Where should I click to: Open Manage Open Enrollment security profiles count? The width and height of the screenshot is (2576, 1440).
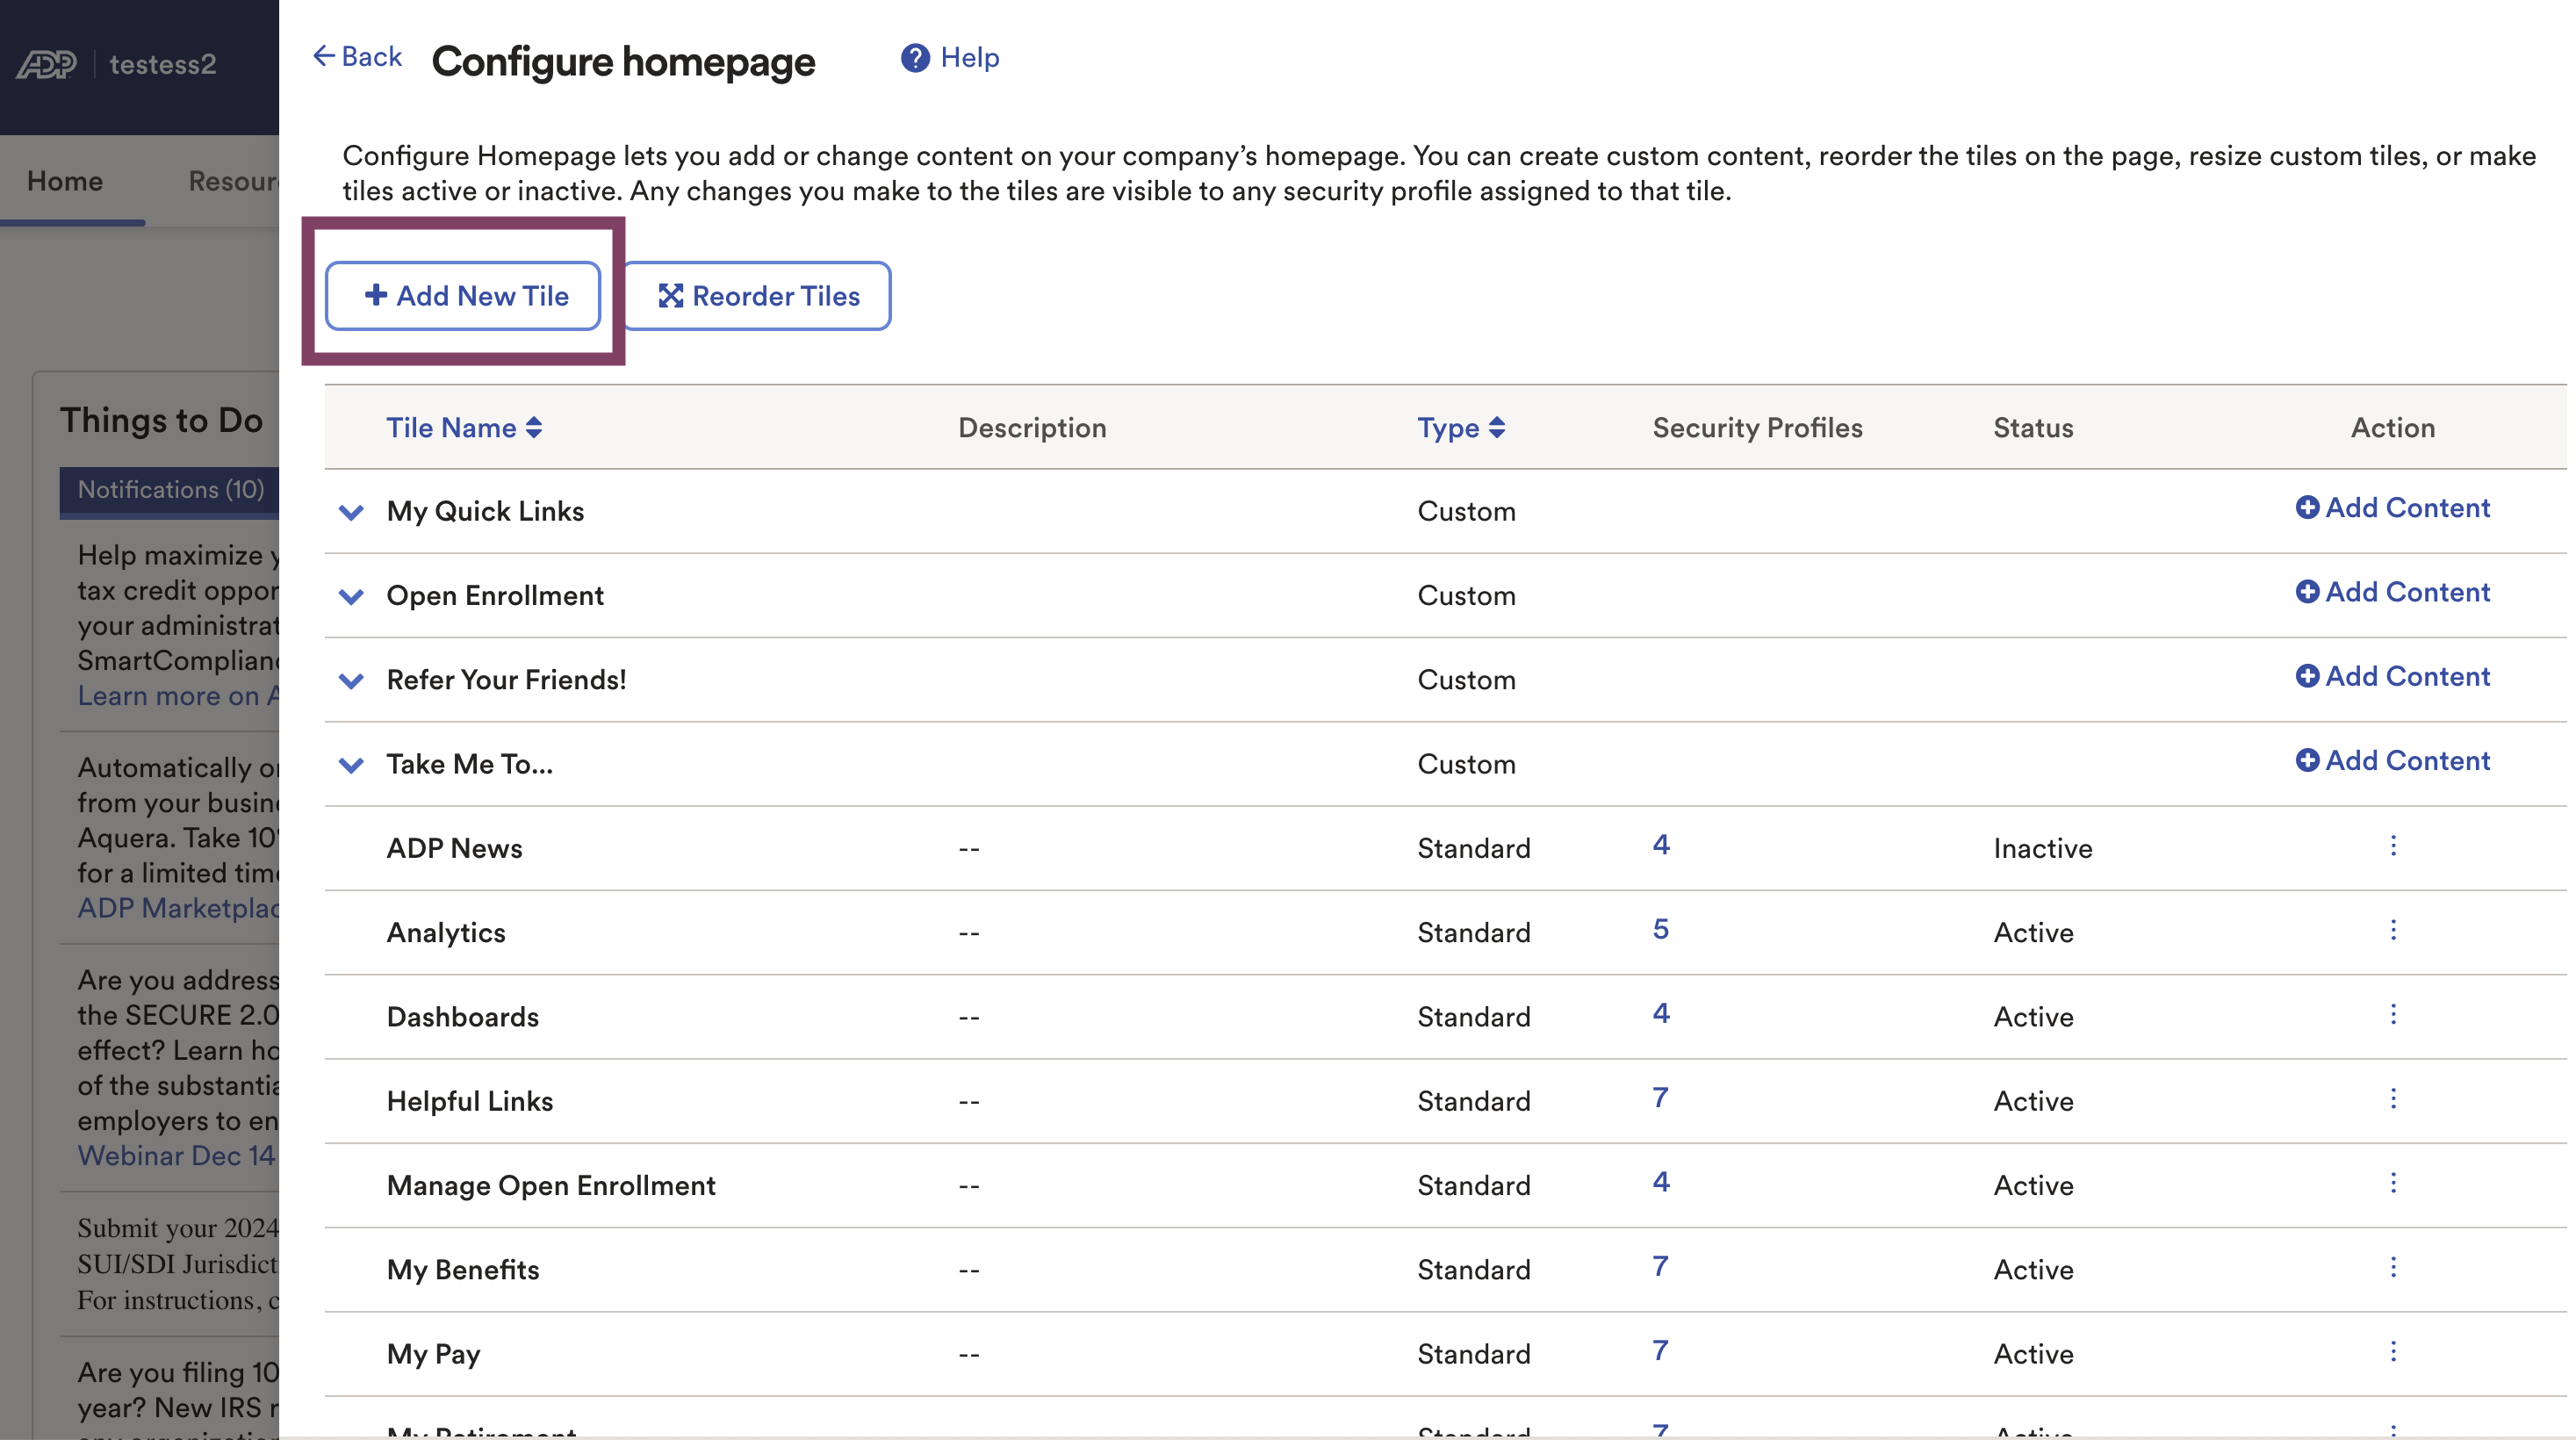click(x=1660, y=1182)
